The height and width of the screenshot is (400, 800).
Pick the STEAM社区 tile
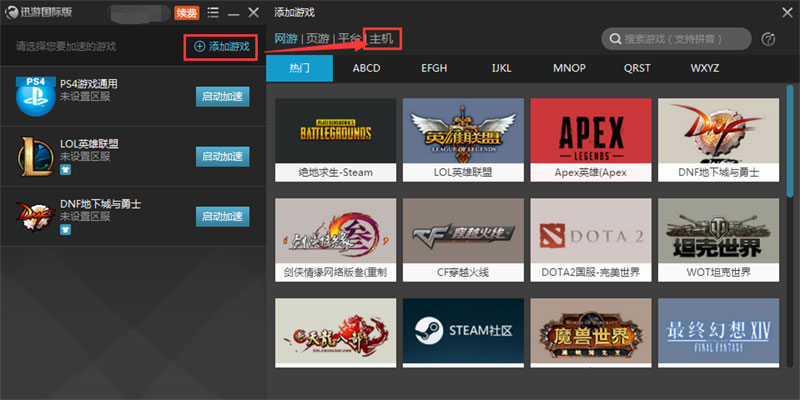(x=463, y=333)
